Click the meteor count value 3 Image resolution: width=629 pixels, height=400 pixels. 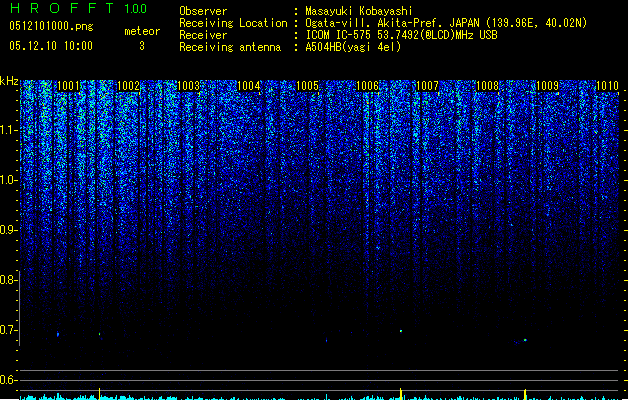coord(142,46)
